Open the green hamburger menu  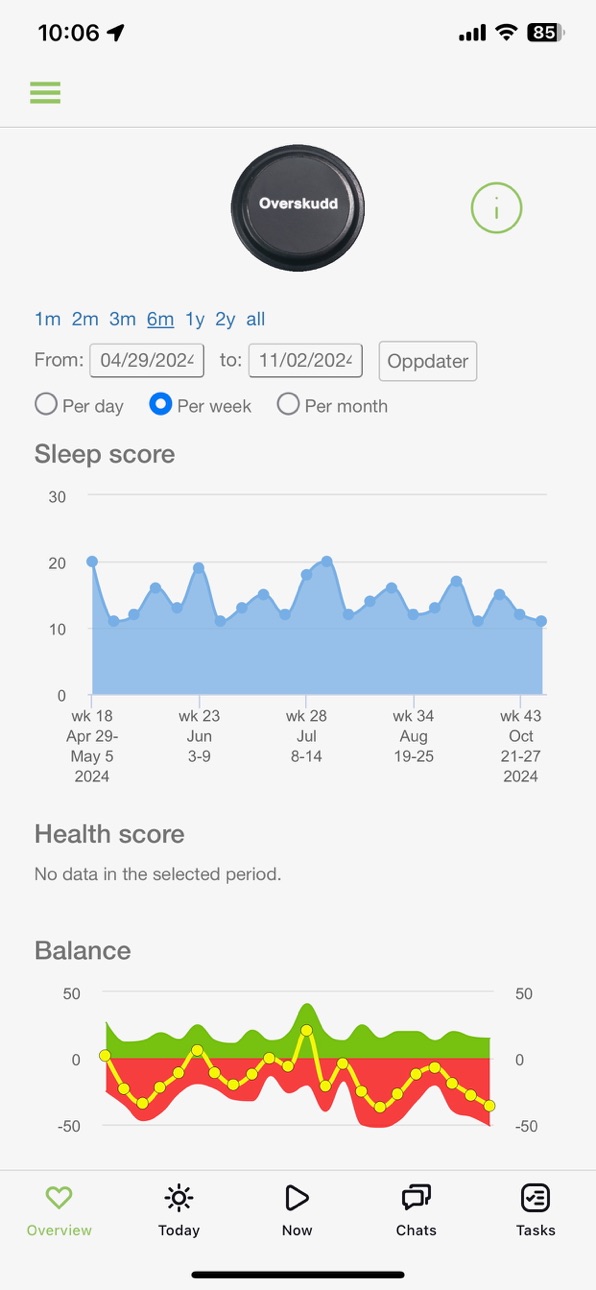pyautogui.click(x=45, y=93)
